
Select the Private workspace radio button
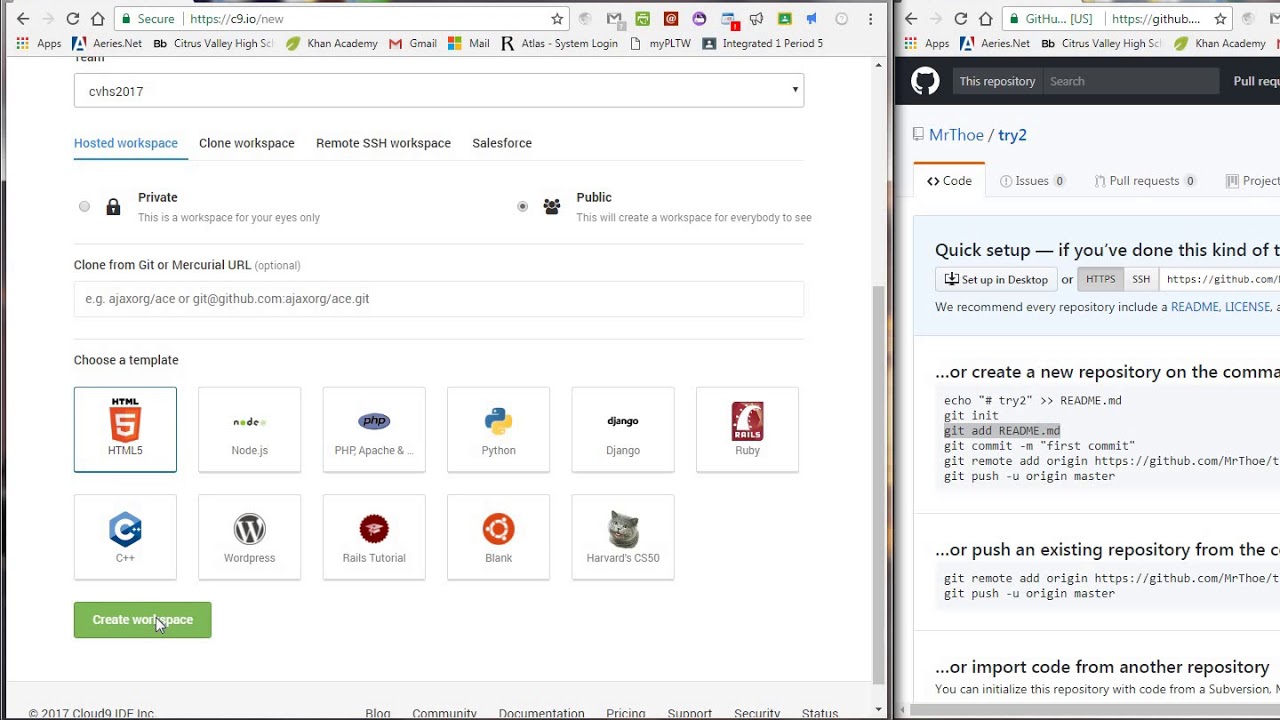(84, 206)
